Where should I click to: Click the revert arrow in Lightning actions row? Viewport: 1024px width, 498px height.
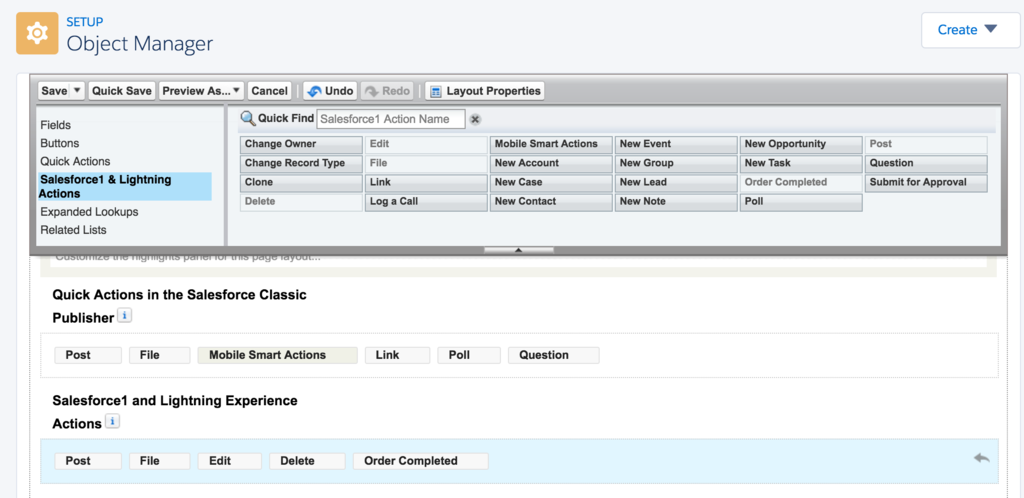pyautogui.click(x=982, y=458)
